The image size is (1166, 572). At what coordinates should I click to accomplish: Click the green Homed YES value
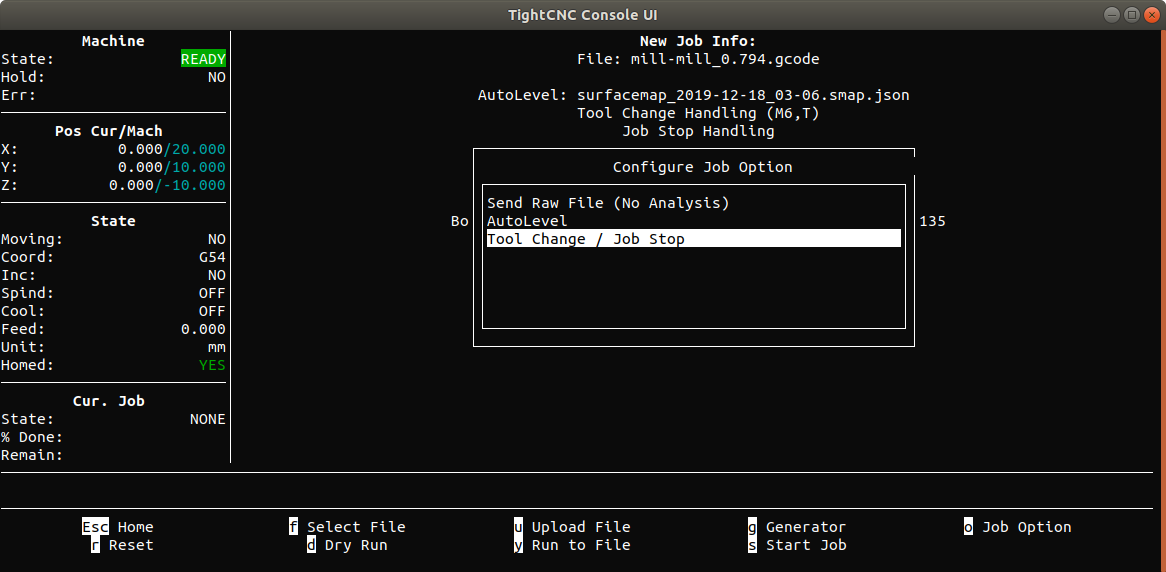212,364
